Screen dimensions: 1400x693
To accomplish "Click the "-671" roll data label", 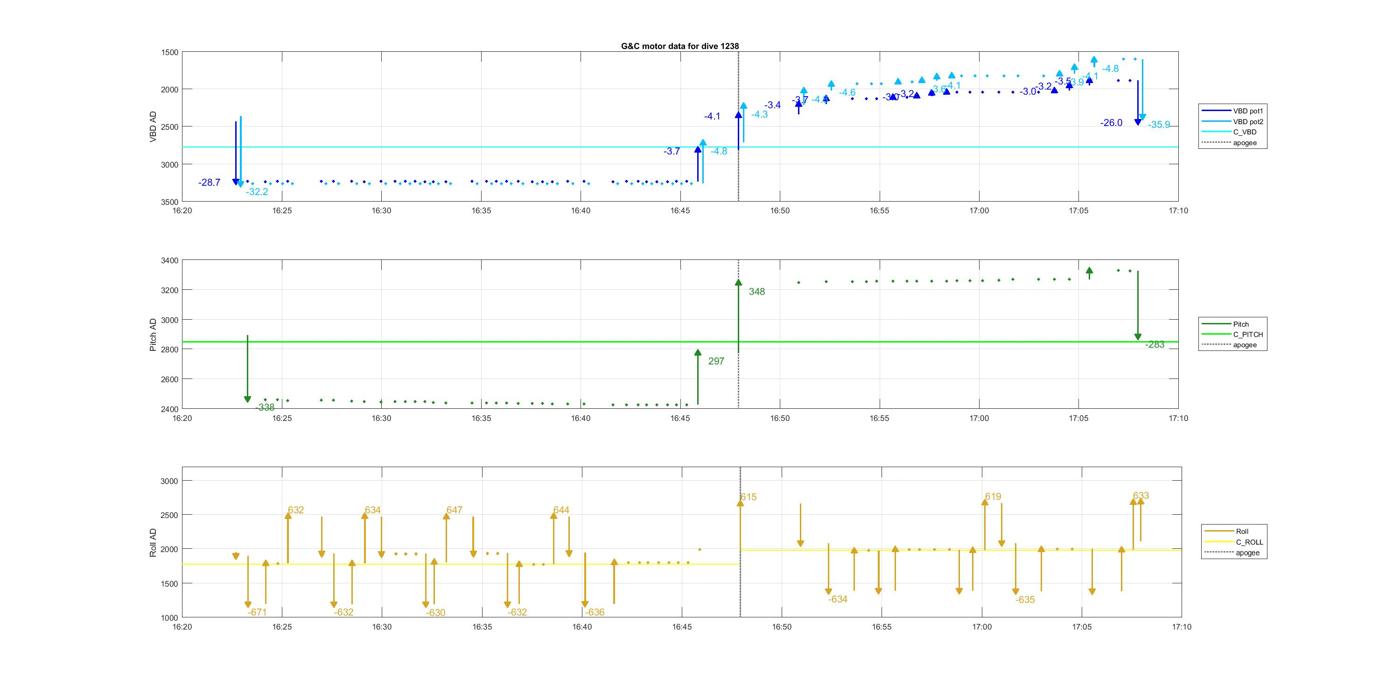I will click(257, 612).
